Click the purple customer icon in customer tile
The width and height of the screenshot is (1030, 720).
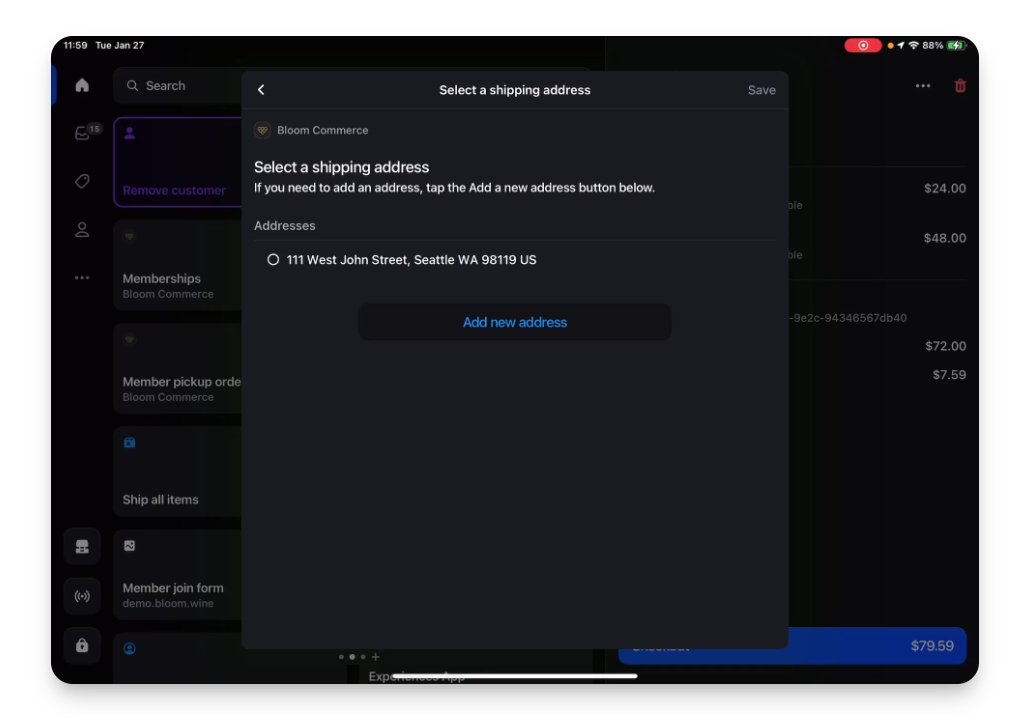pyautogui.click(x=129, y=133)
